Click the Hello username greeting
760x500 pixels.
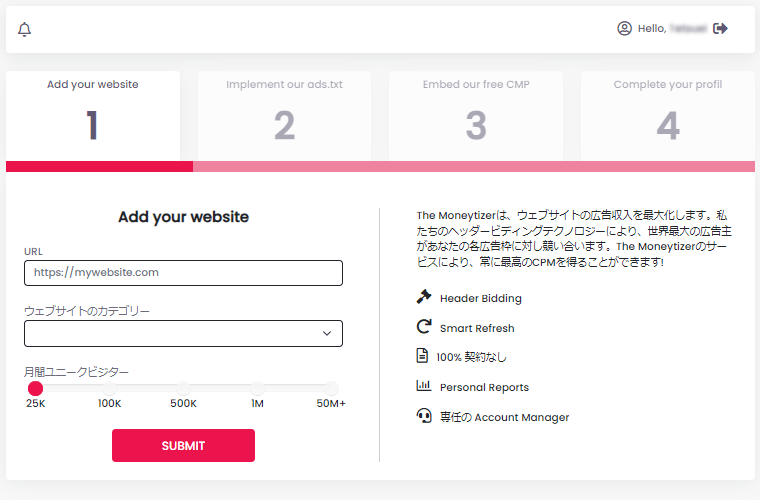tap(672, 29)
